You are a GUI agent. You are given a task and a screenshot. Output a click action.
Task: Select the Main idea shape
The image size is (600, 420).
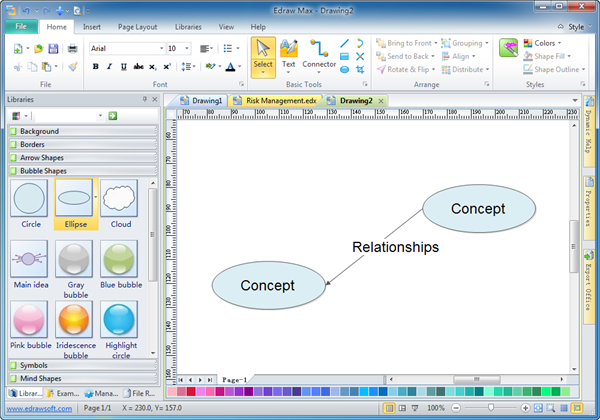pos(31,264)
